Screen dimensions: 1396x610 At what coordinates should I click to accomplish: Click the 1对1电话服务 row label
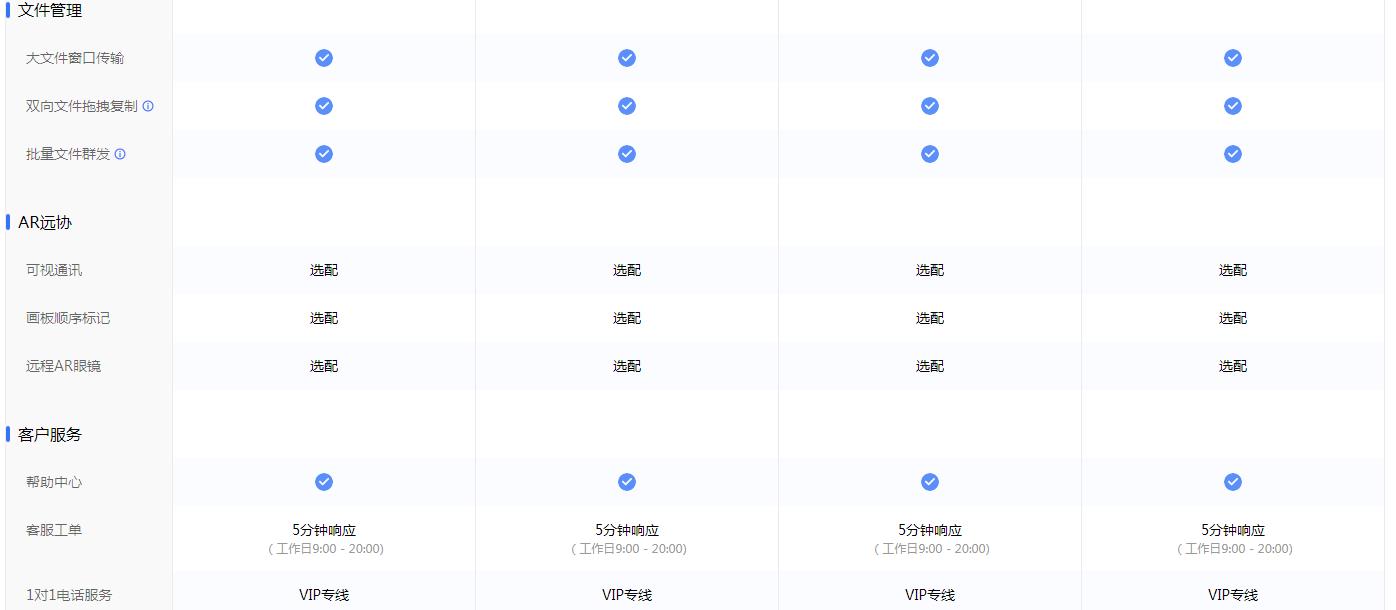coord(69,595)
